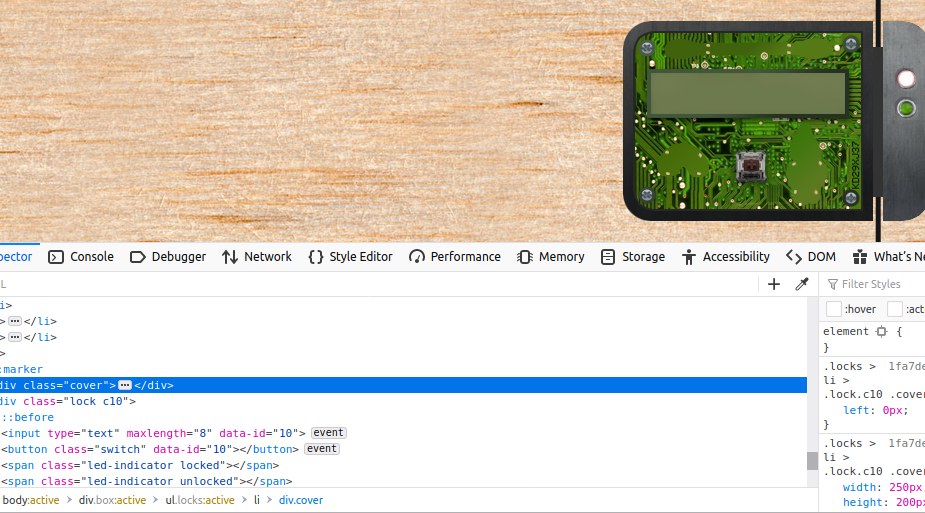Select the div.box.active breadcrumb
This screenshot has width=925, height=513.
[x=112, y=500]
